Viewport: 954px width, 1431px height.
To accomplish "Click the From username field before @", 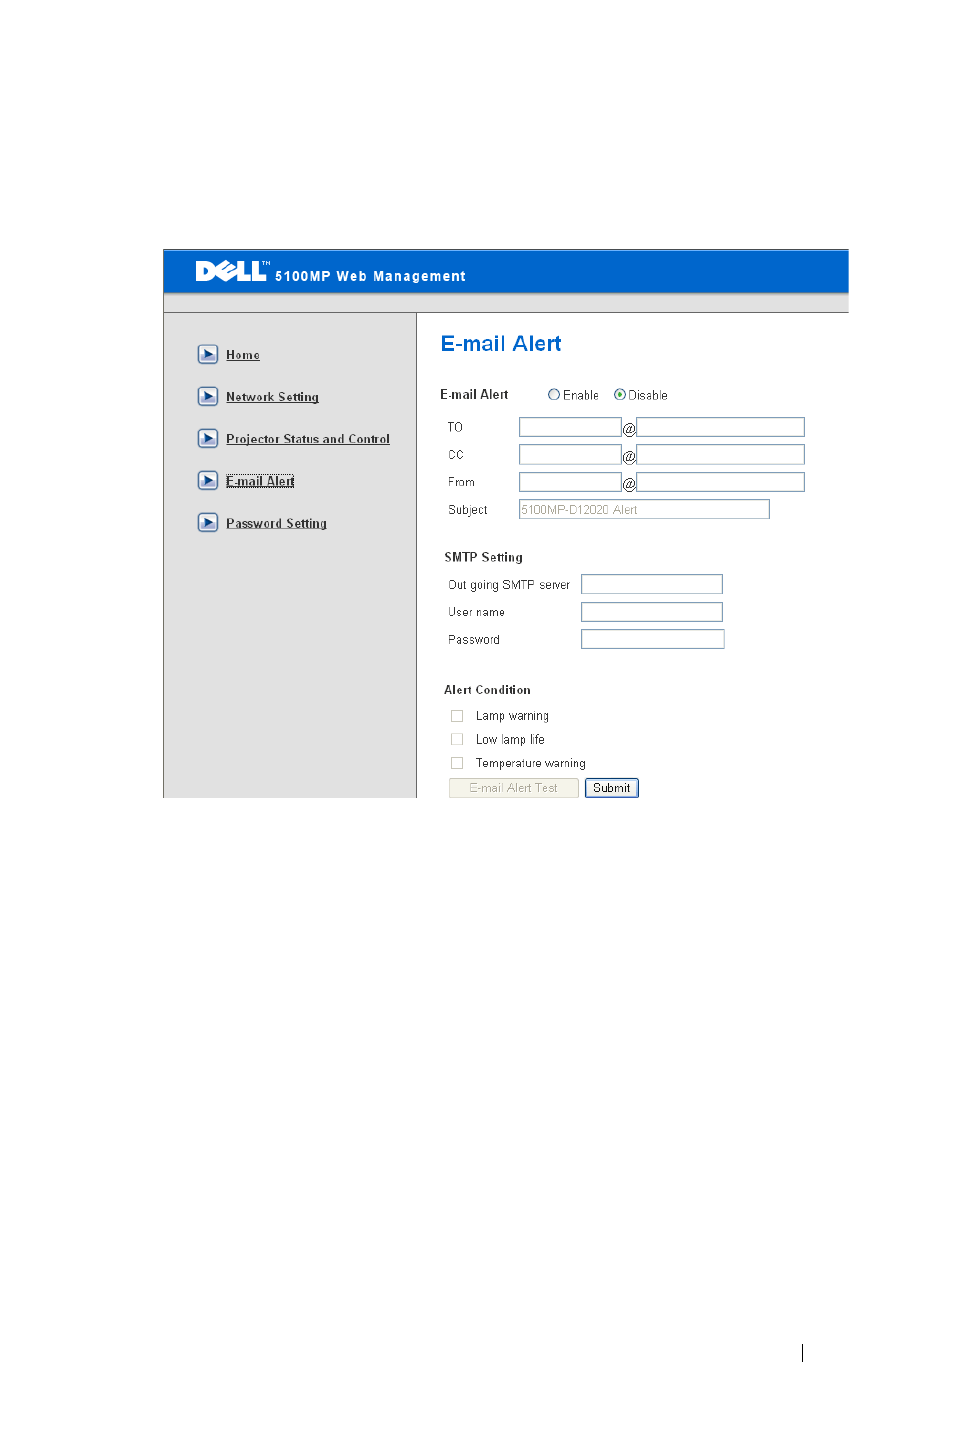I will [570, 482].
